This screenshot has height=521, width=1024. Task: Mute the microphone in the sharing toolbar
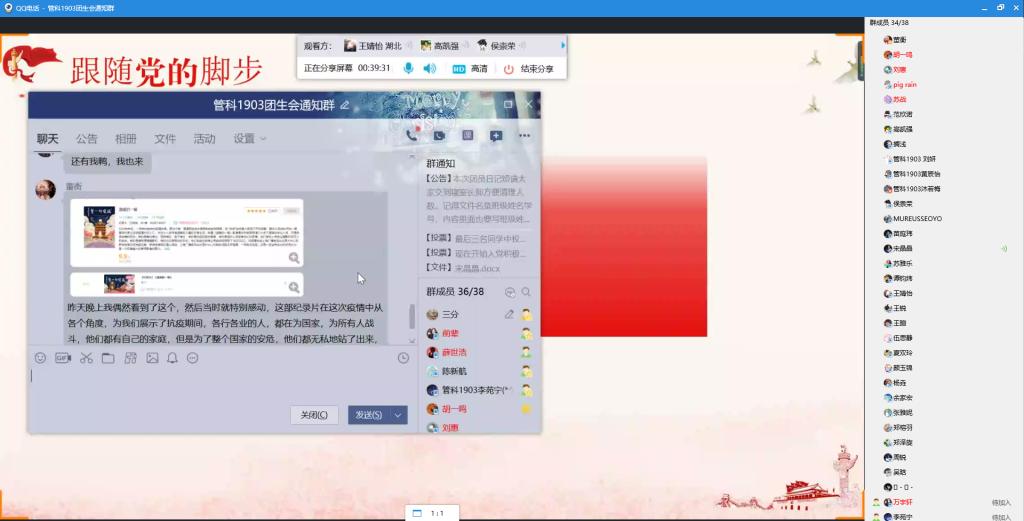coord(408,69)
